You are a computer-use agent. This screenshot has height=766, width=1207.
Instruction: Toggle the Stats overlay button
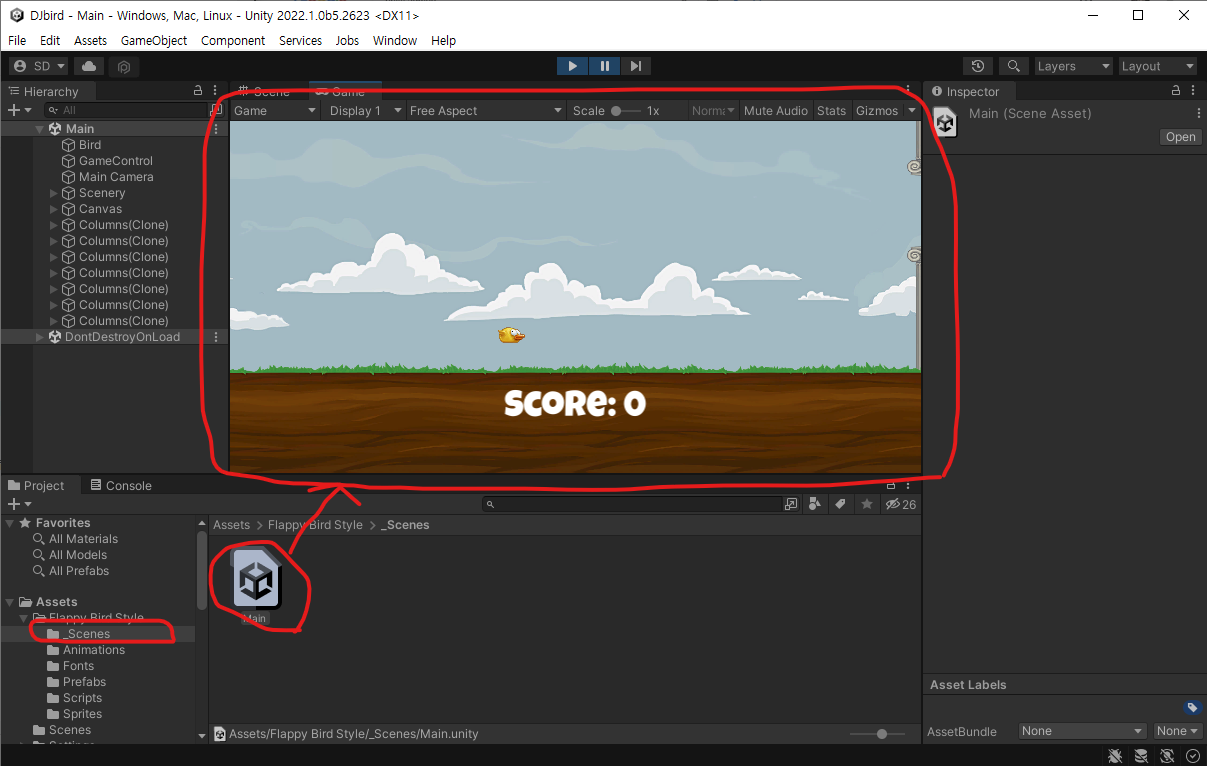tap(831, 111)
